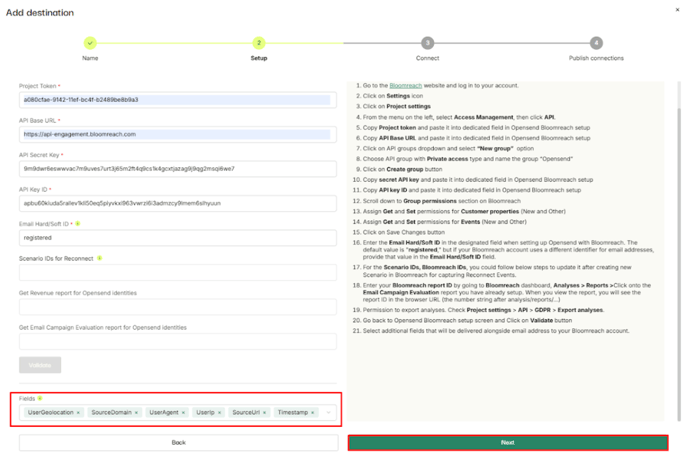The height and width of the screenshot is (455, 688).
Task: Select the Connect step 3 circle
Action: point(427,43)
